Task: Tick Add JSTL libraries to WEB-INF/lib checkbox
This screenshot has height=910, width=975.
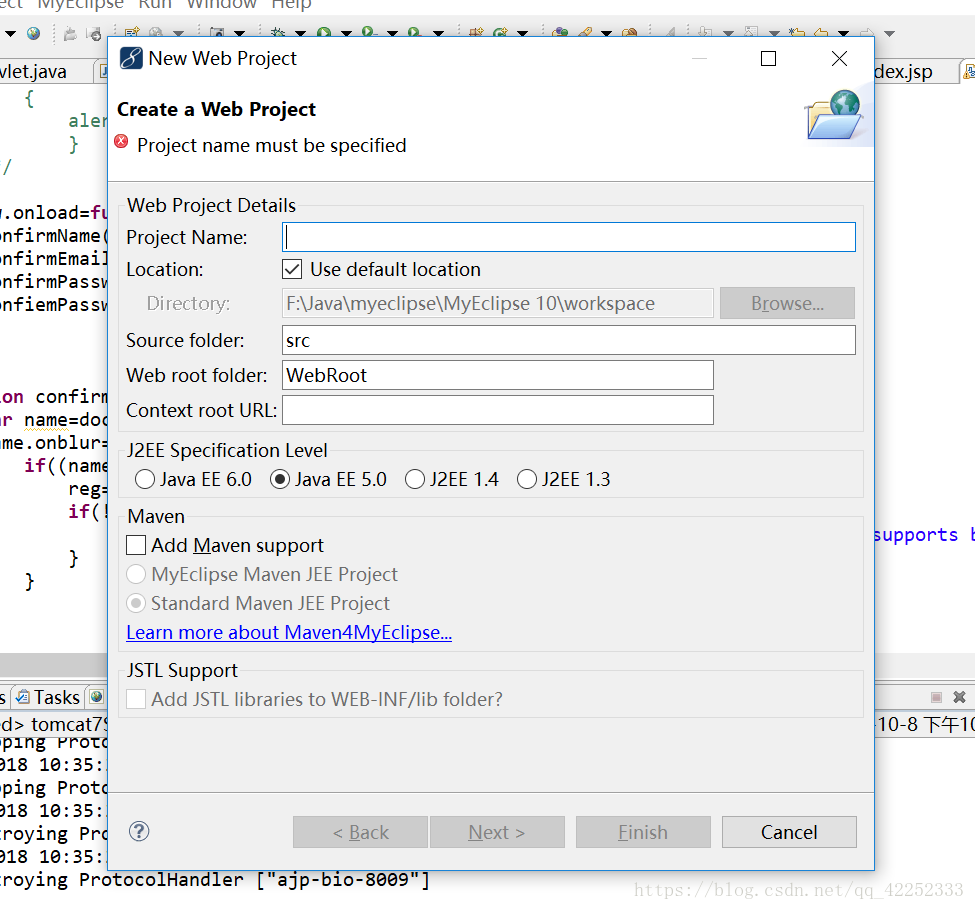Action: (136, 699)
